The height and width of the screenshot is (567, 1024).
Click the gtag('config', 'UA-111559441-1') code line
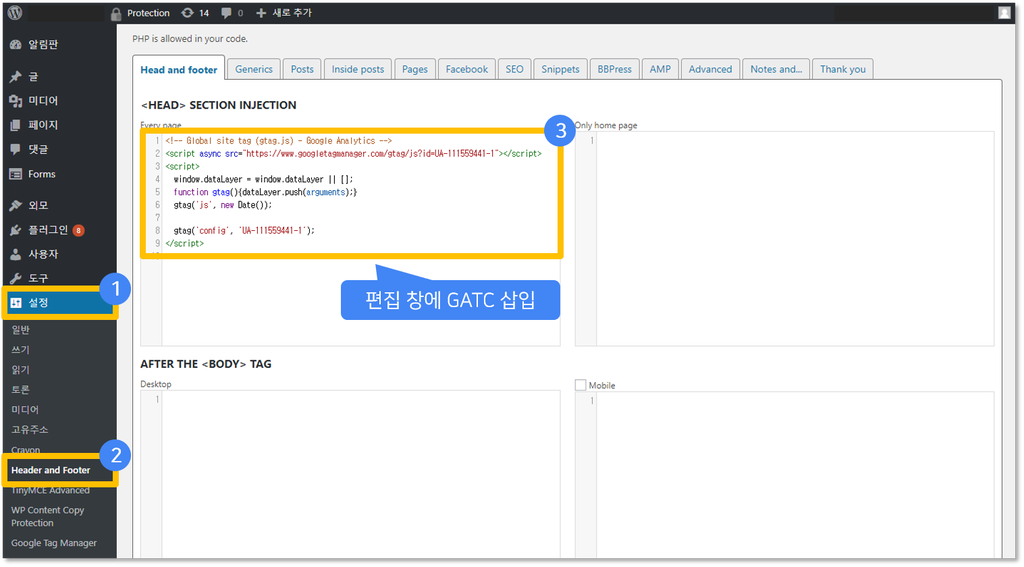(244, 231)
